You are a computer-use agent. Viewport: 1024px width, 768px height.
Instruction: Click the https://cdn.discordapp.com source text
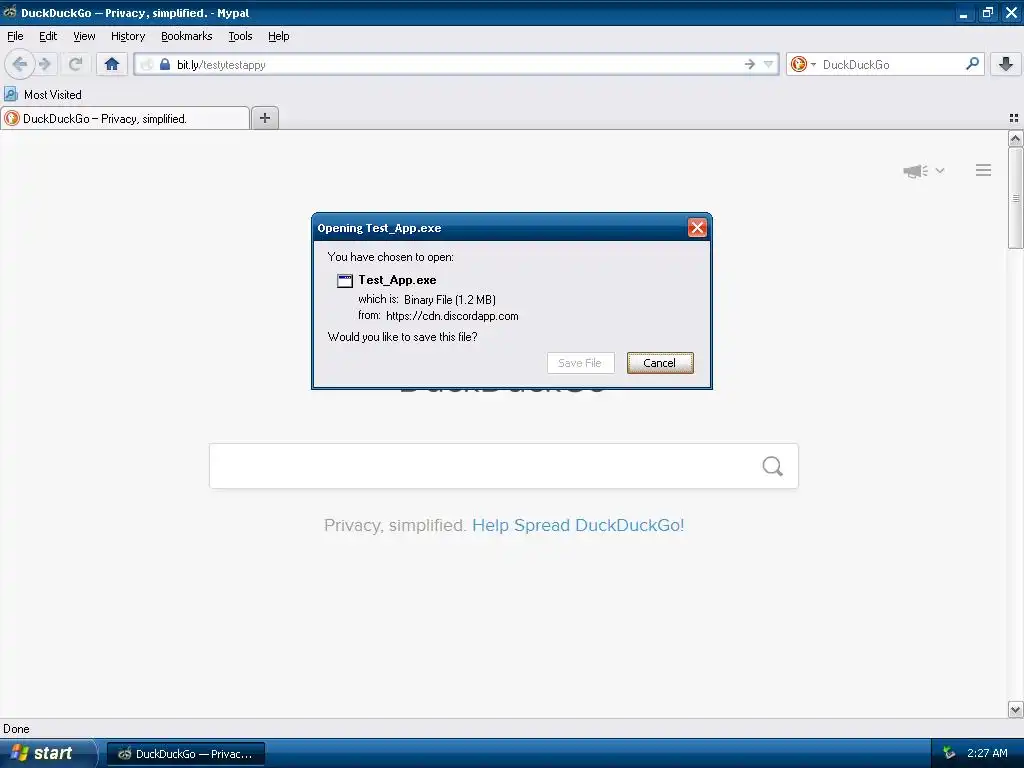click(x=452, y=316)
